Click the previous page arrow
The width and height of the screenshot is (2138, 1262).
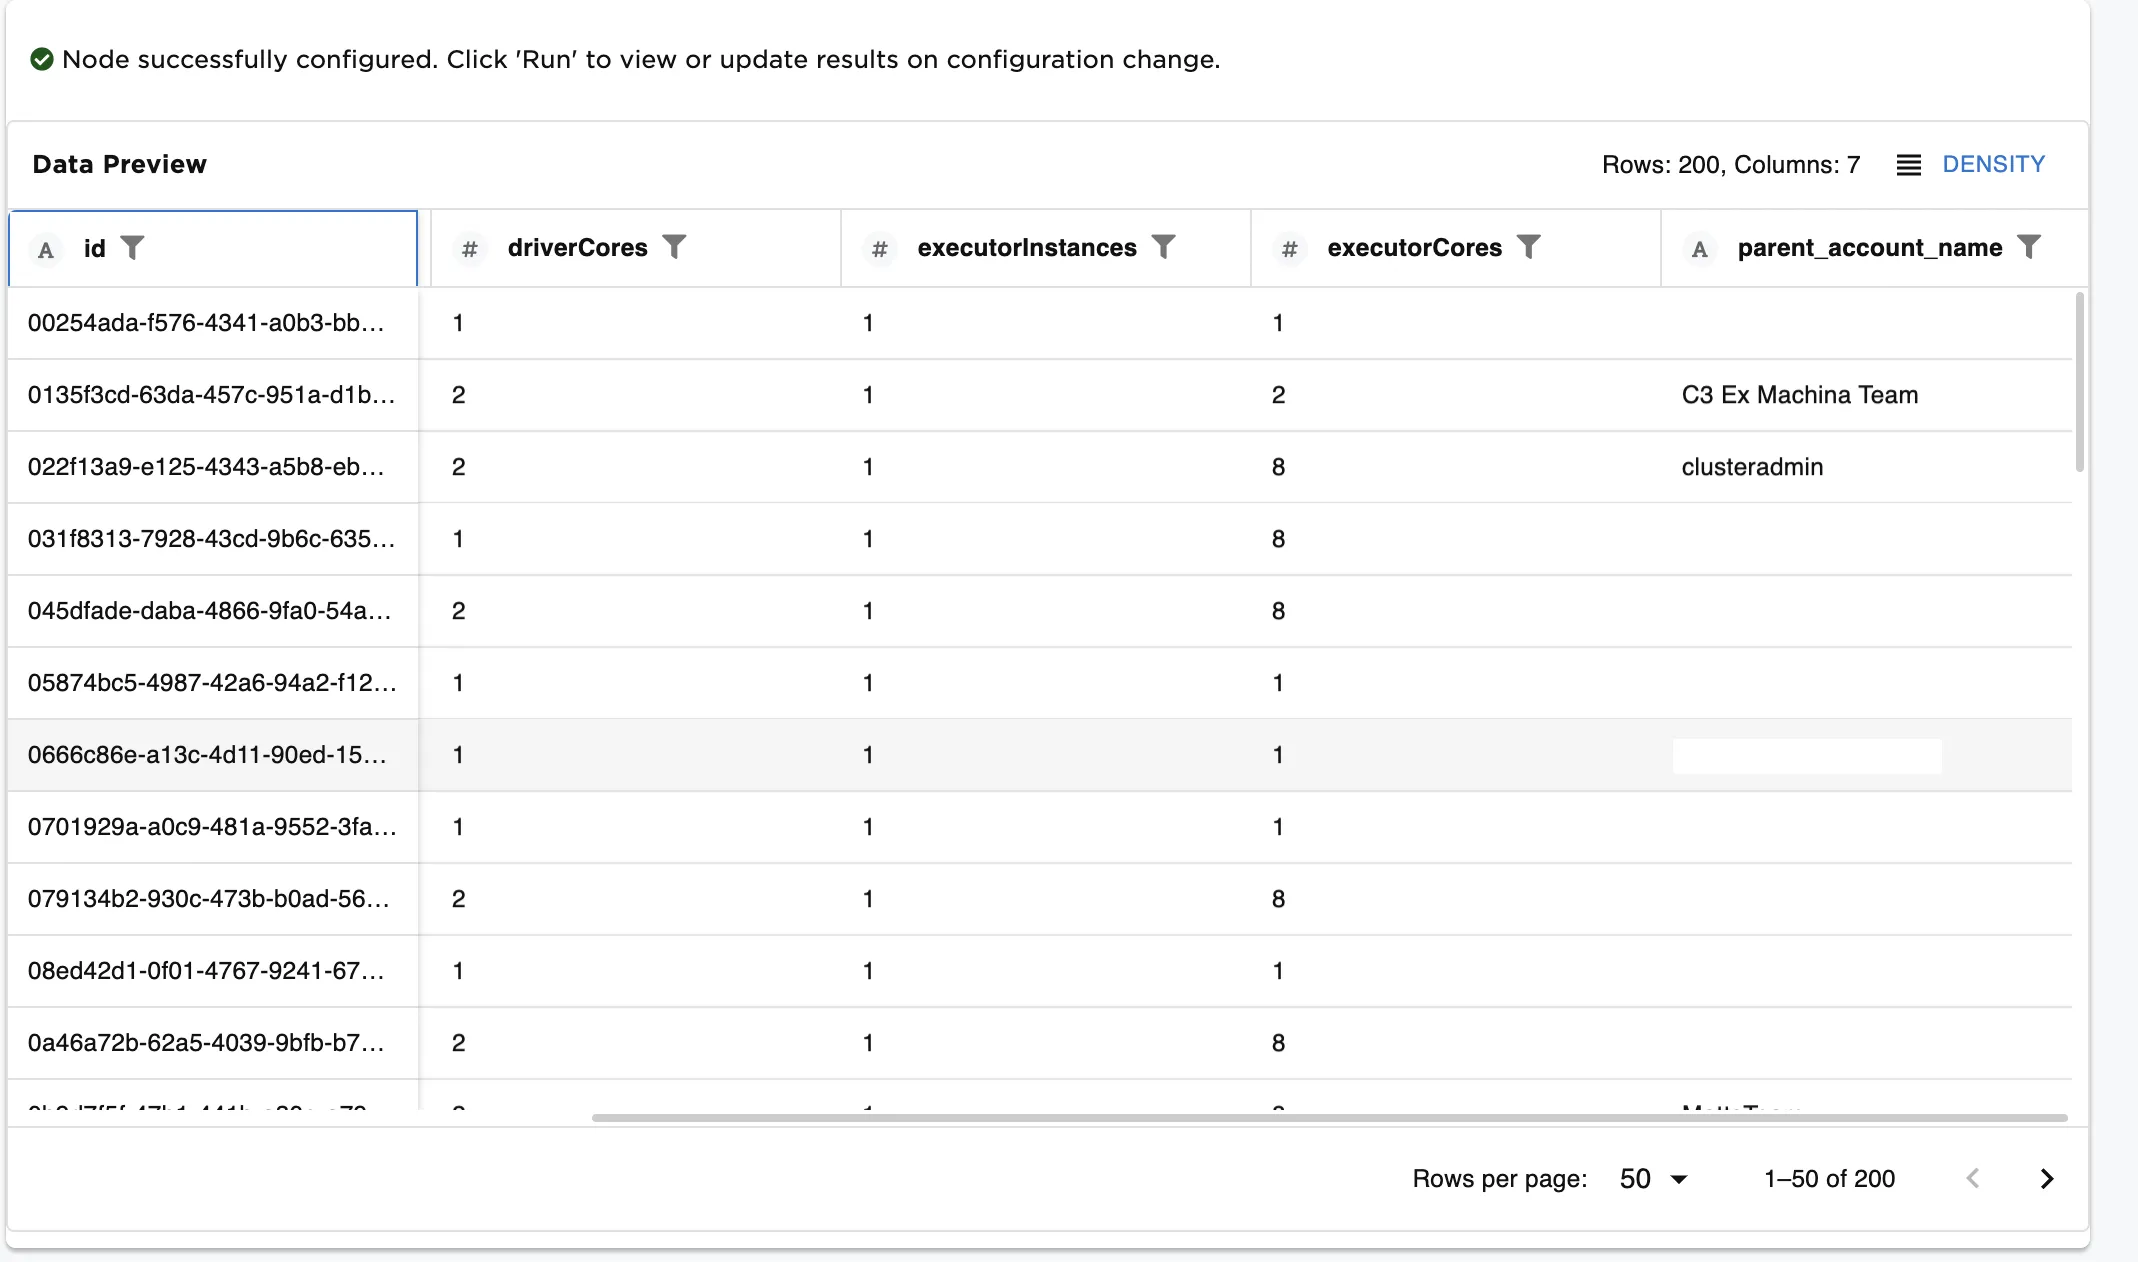point(1973,1179)
